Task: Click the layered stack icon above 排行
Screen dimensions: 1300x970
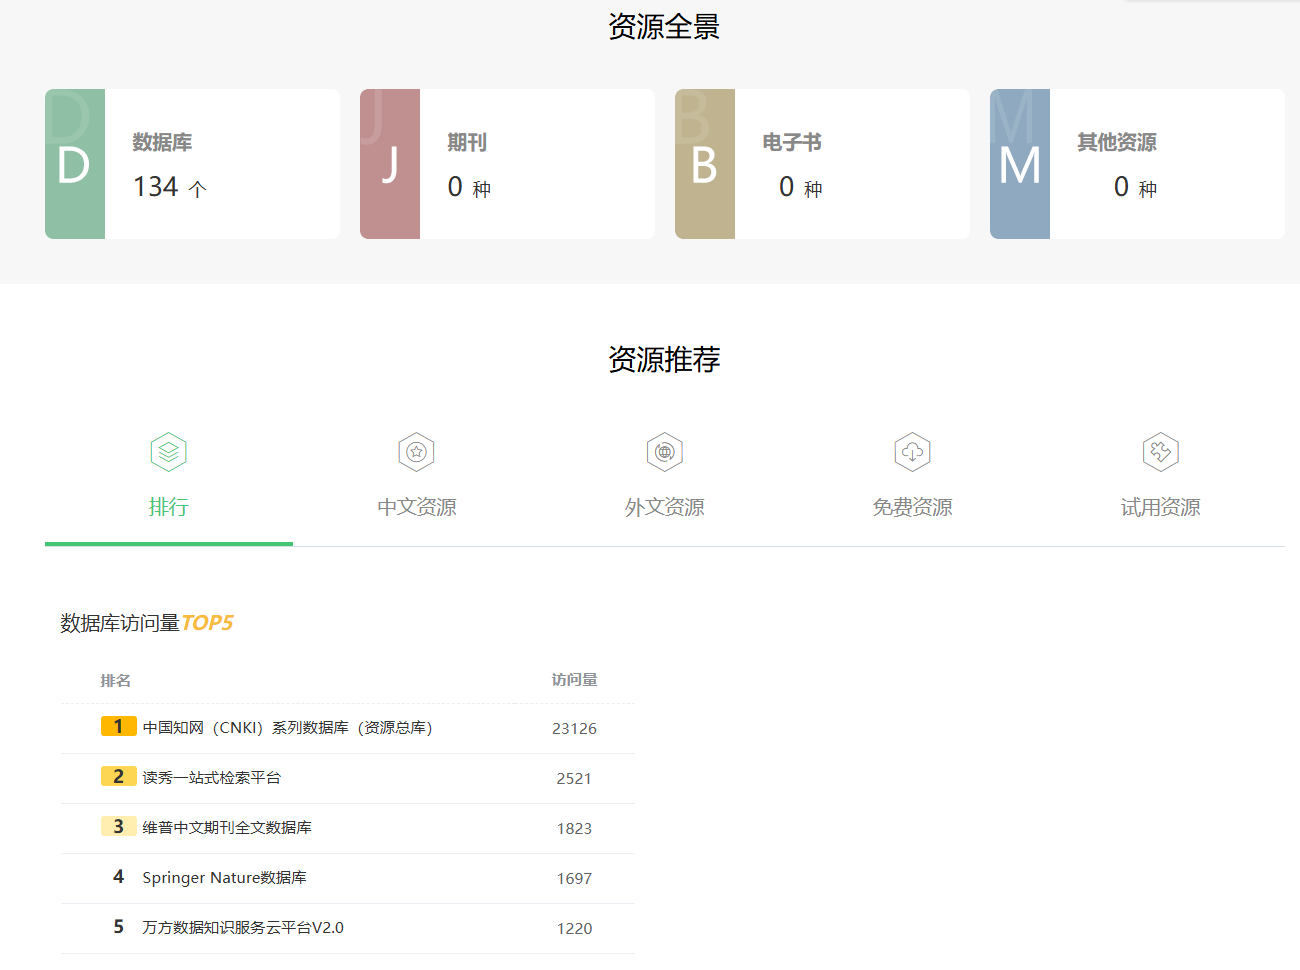Action: (168, 452)
